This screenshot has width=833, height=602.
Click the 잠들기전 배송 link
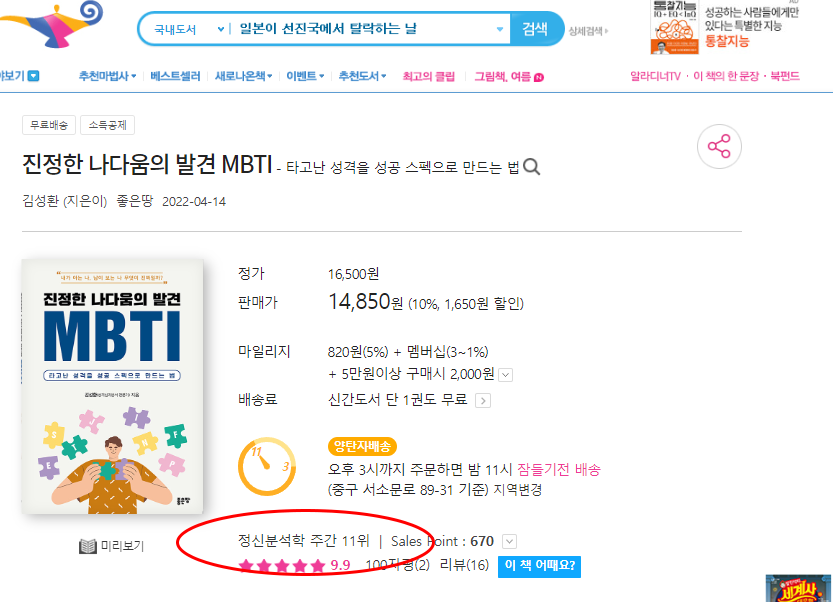pos(559,470)
